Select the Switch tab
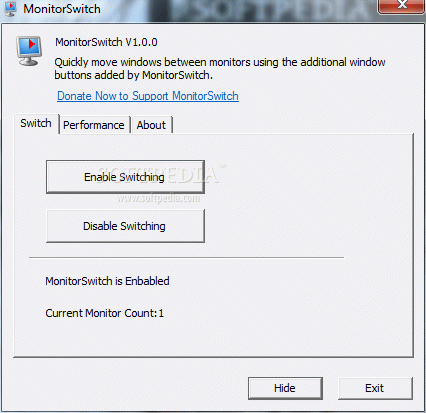426x413 pixels. pyautogui.click(x=36, y=123)
